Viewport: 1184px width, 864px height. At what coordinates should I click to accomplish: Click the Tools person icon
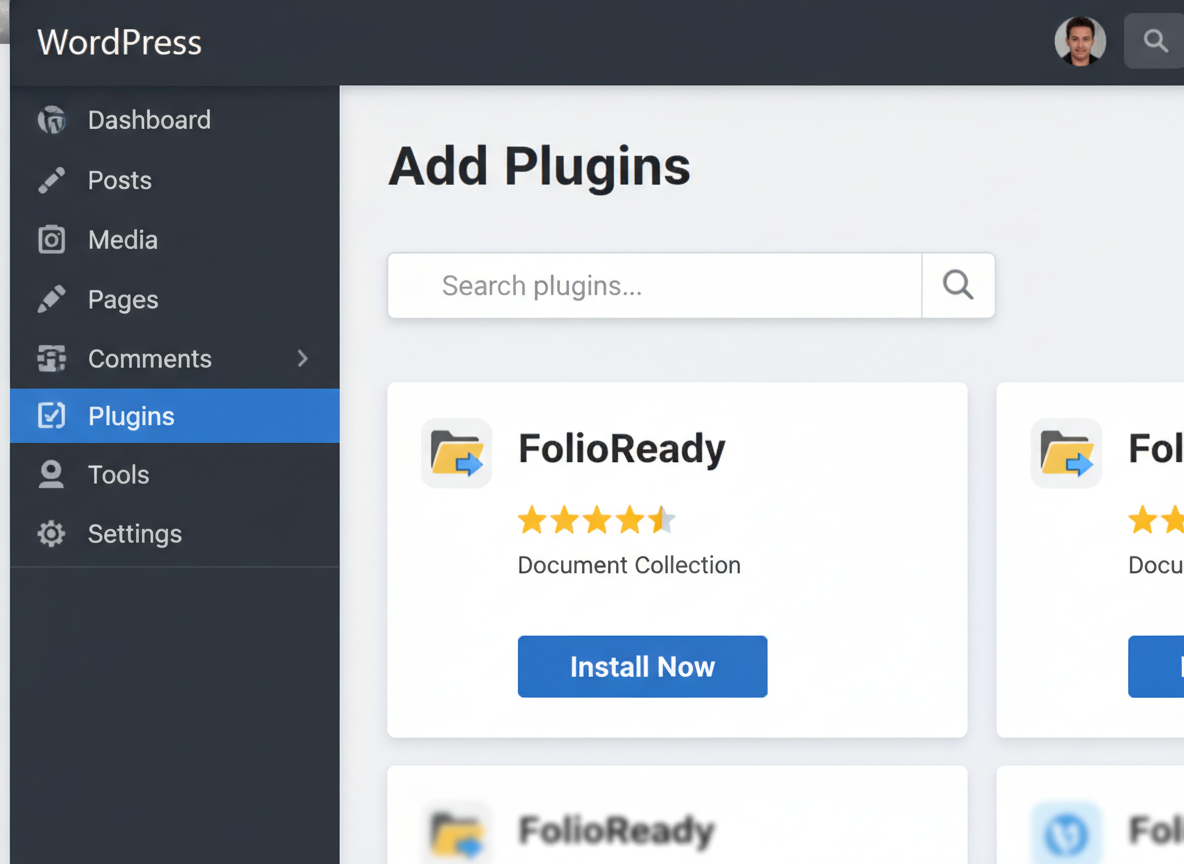51,474
